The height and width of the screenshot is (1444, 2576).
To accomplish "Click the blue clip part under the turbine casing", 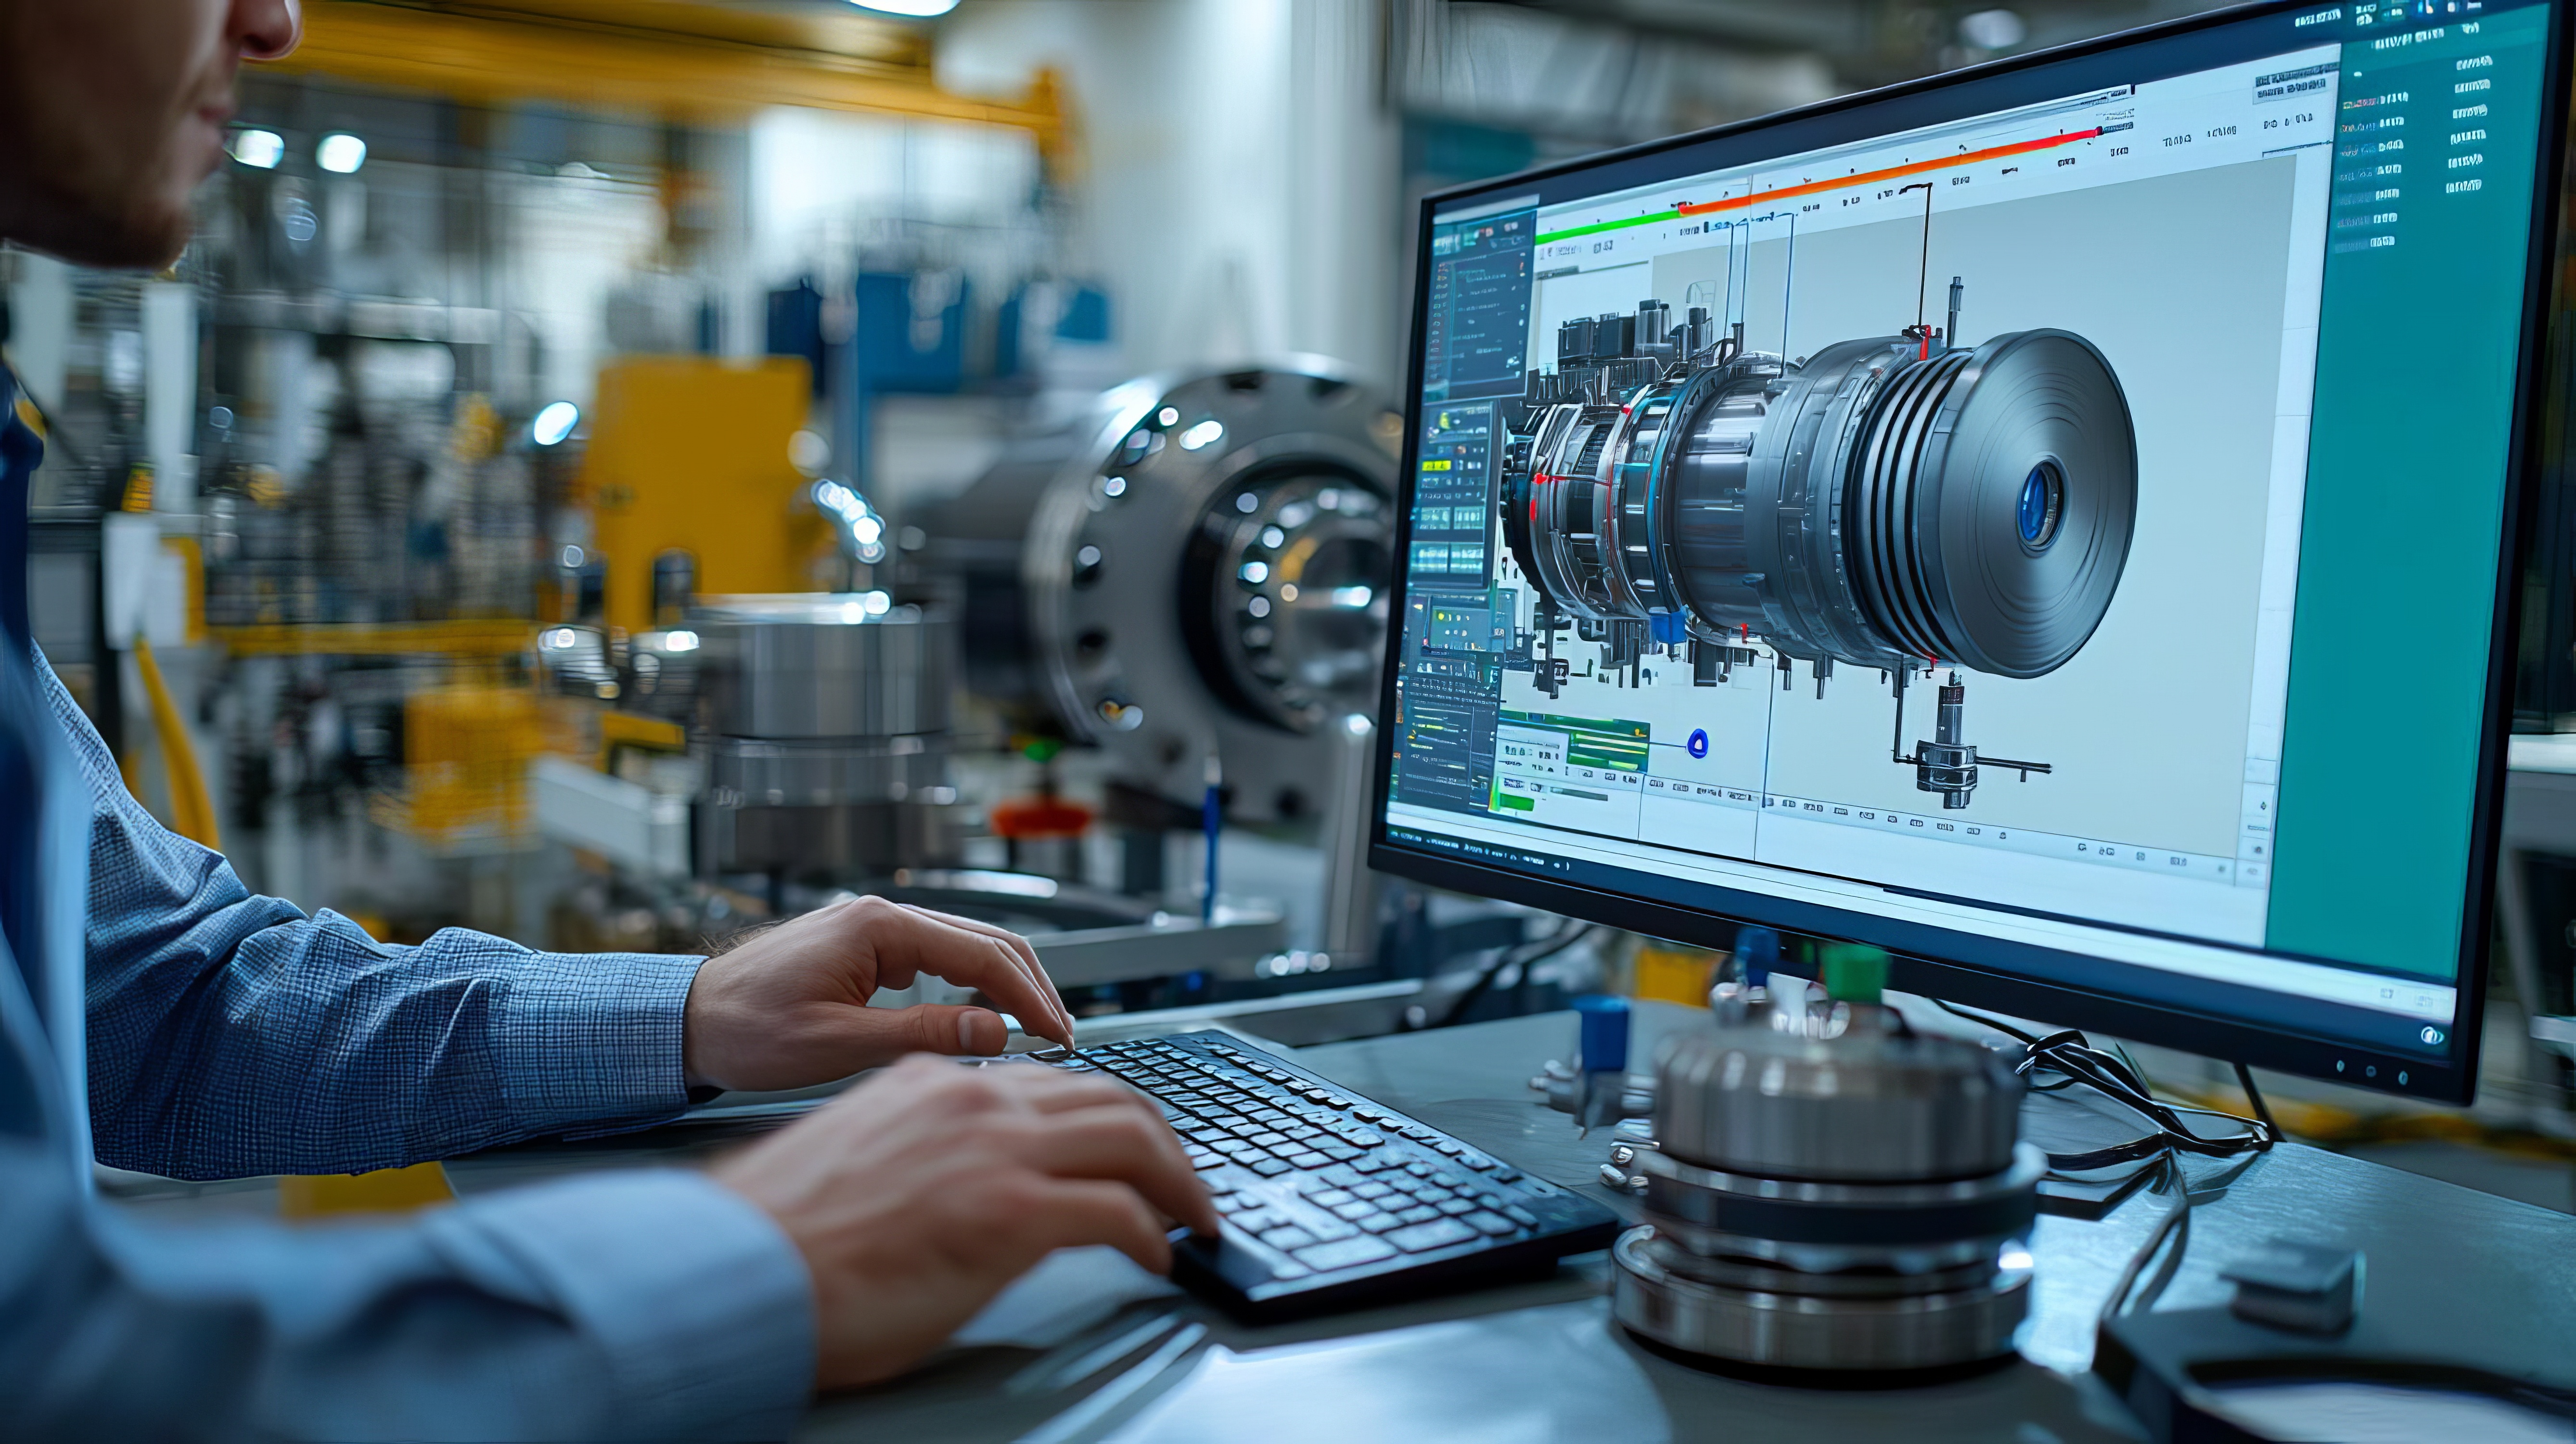I will click(x=1668, y=627).
